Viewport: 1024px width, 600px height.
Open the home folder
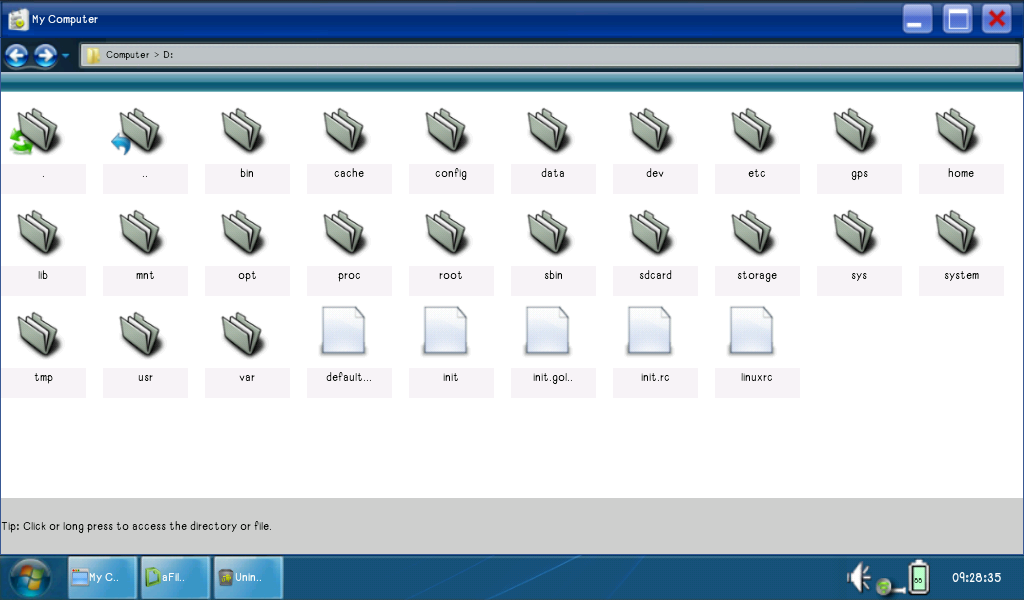[956, 131]
